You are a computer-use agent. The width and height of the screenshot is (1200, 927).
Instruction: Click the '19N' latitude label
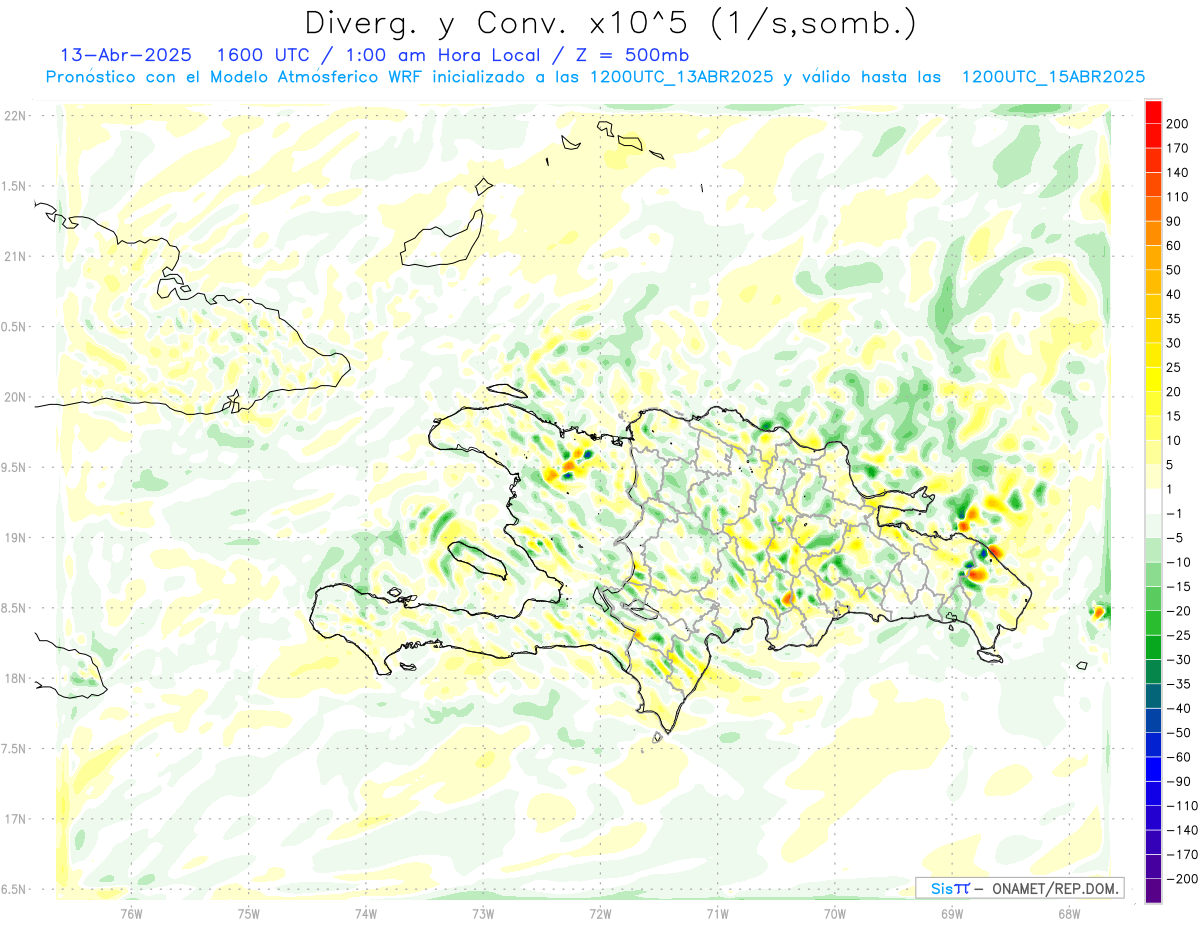15,538
